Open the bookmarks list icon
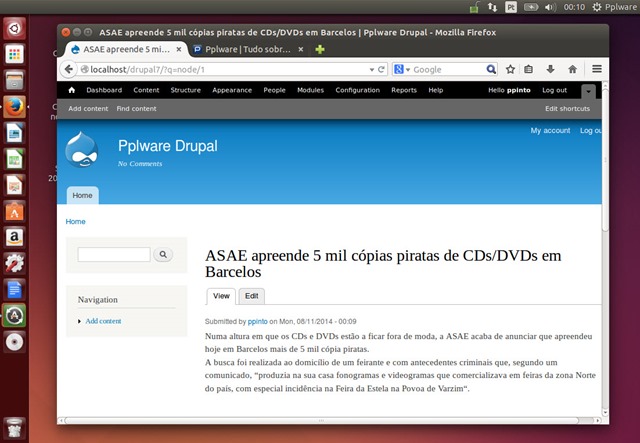The image size is (640, 443). pyautogui.click(x=529, y=69)
